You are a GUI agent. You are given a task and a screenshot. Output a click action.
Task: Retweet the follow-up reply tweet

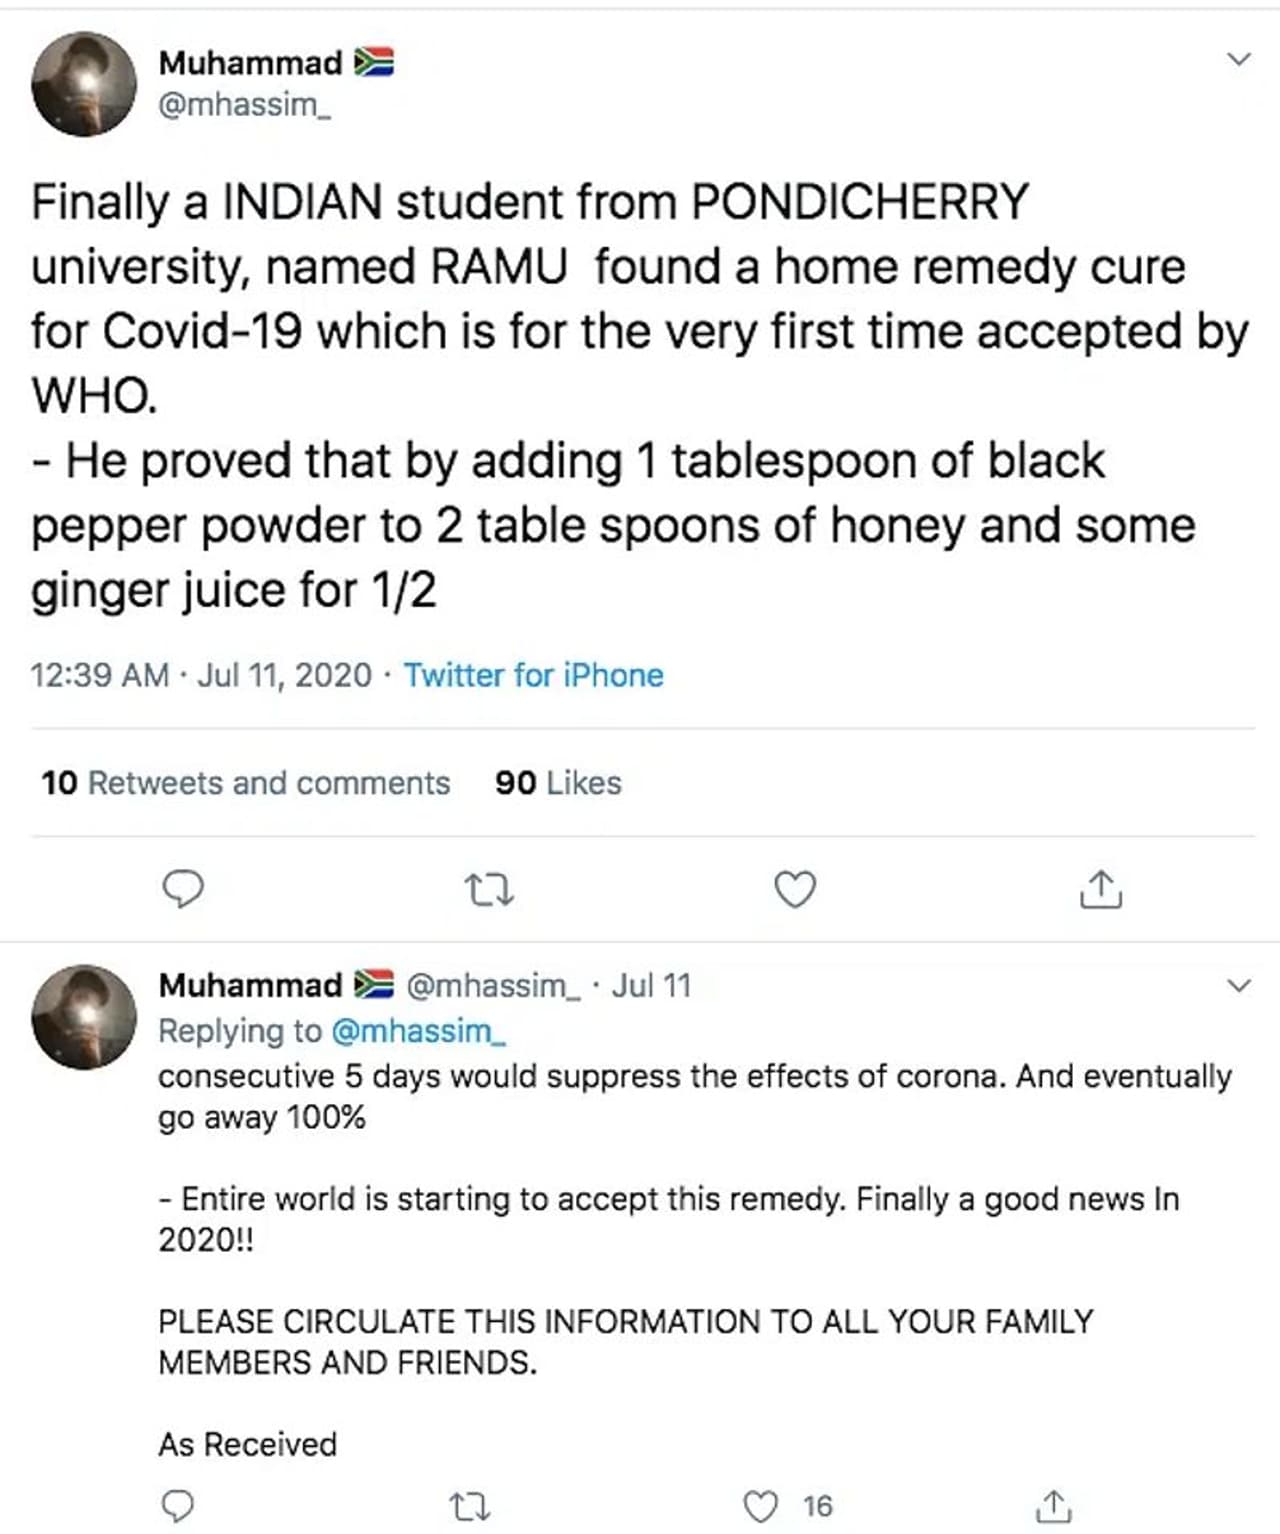click(469, 1506)
